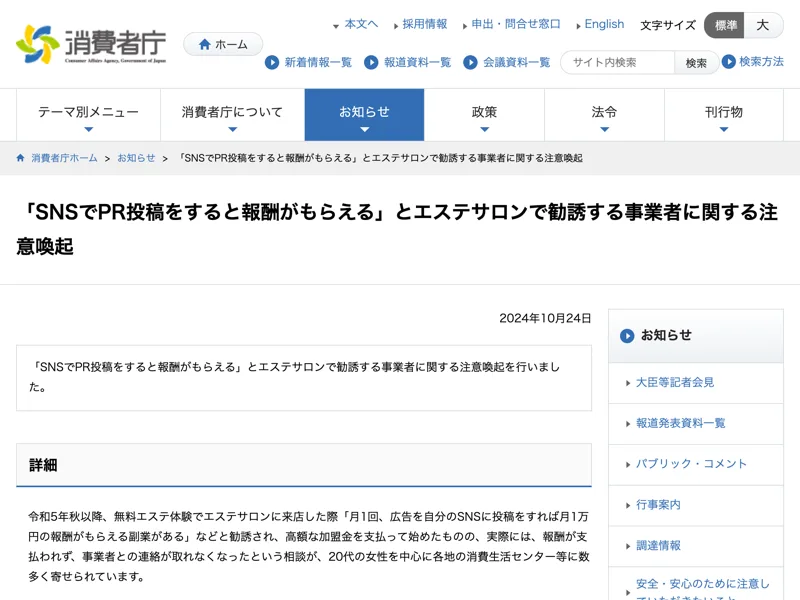This screenshot has width=800, height=600.
Task: Expand the 政策 navigation menu
Action: (x=484, y=115)
